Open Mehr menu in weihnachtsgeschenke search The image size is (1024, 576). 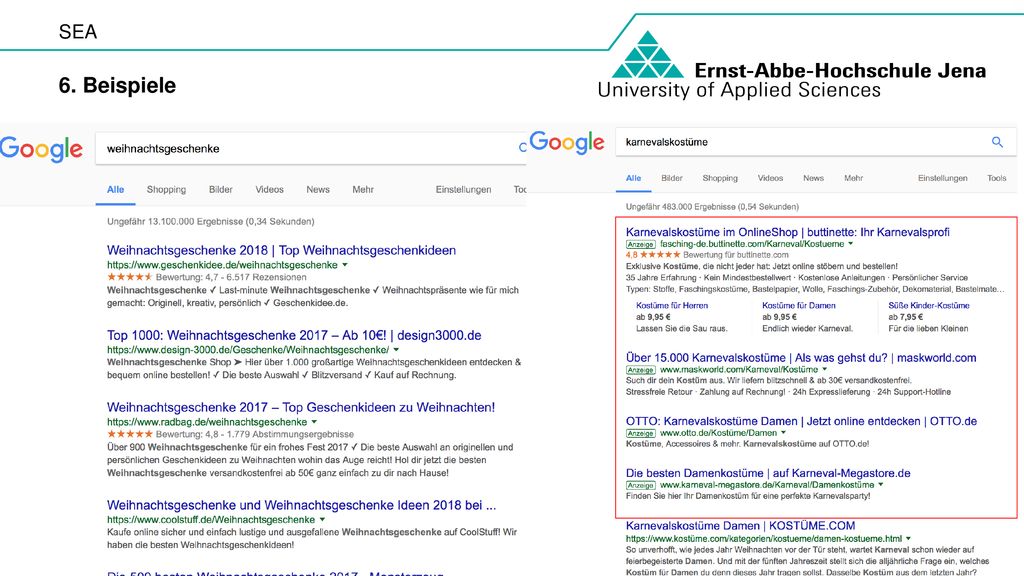[363, 189]
